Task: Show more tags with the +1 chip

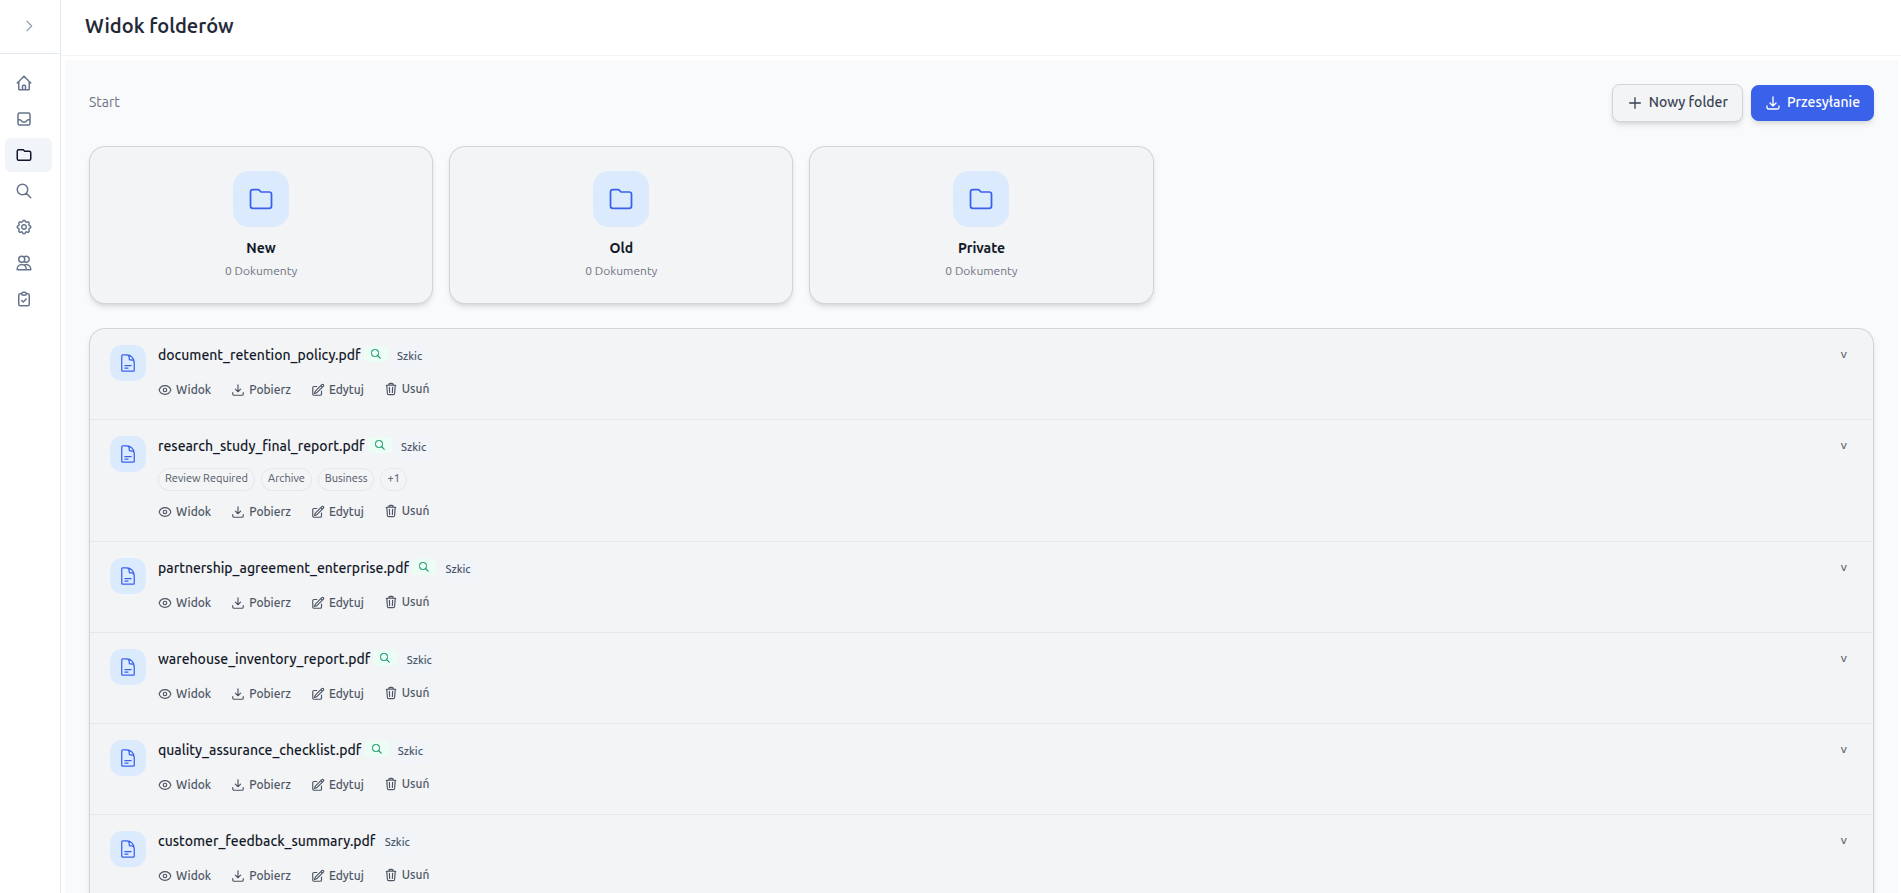Action: pyautogui.click(x=393, y=479)
